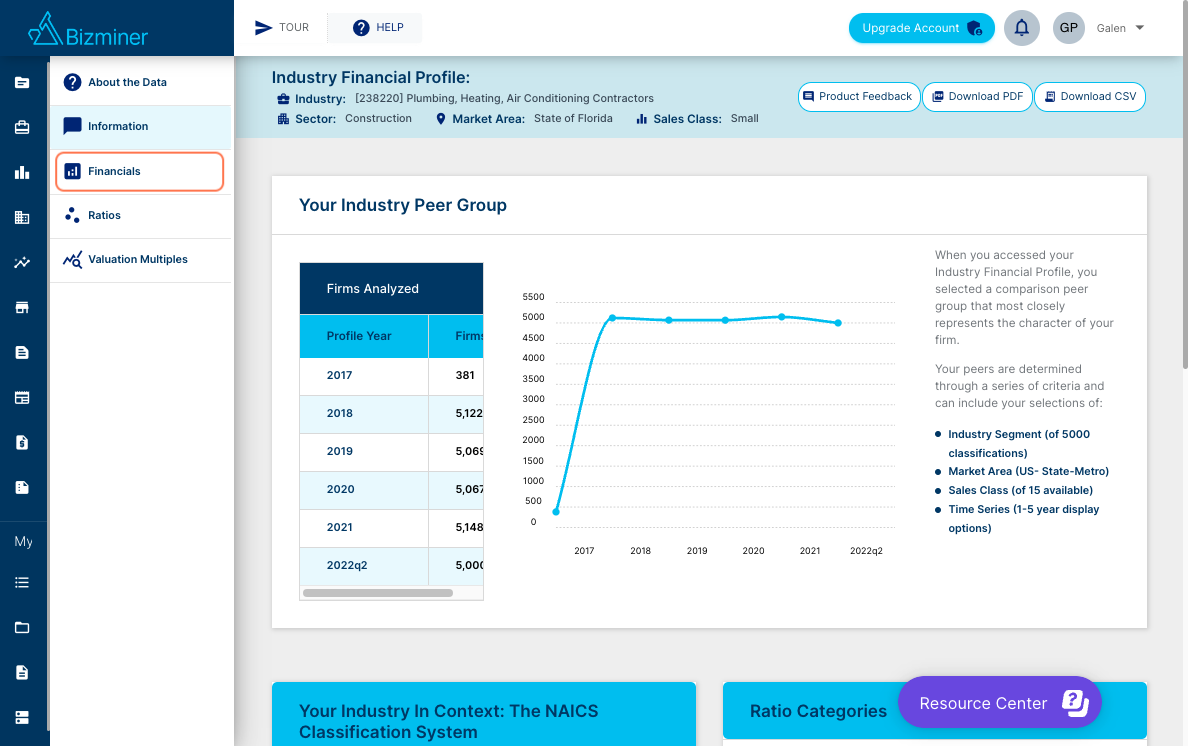Image resolution: width=1188 pixels, height=746 pixels.
Task: Start the product Tour
Action: [282, 27]
